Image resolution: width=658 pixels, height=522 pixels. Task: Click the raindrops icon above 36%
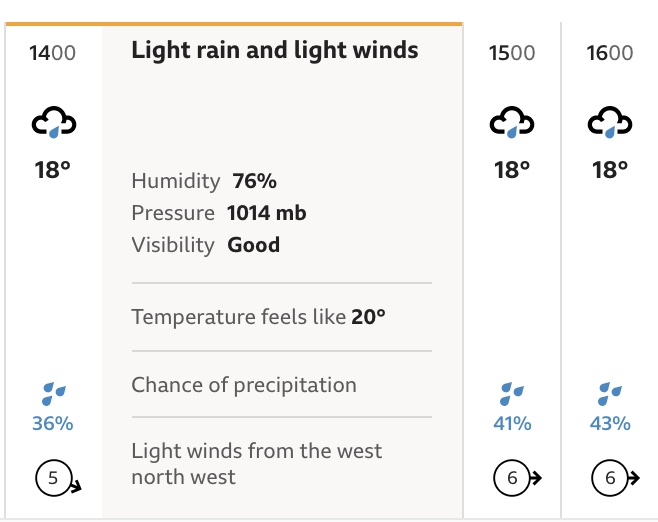(54, 394)
